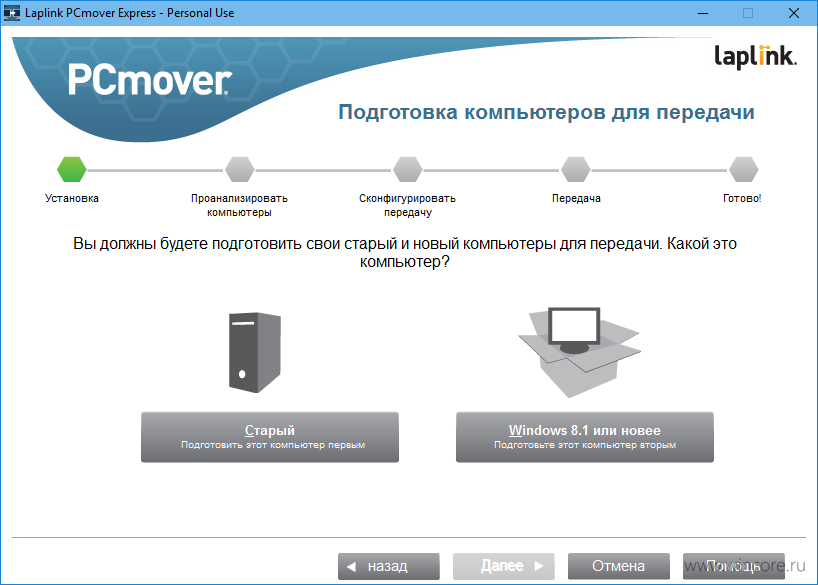Screen dimensions: 818x585
Task: Close the PCmover window
Action: 793,13
